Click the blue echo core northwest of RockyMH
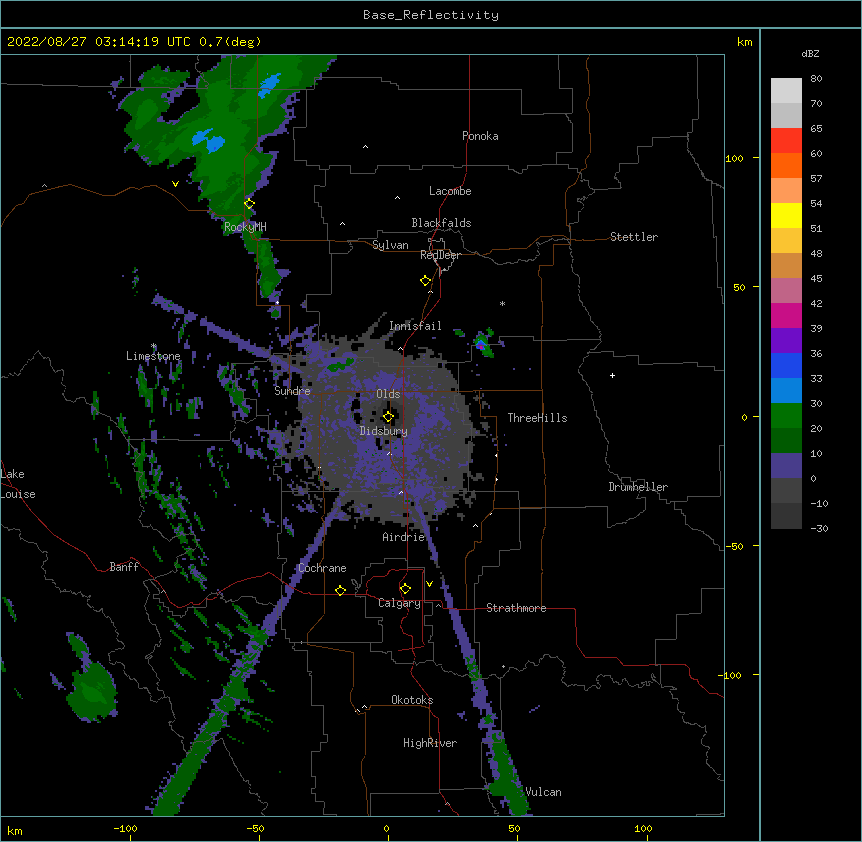The height and width of the screenshot is (842, 862). click(x=209, y=141)
